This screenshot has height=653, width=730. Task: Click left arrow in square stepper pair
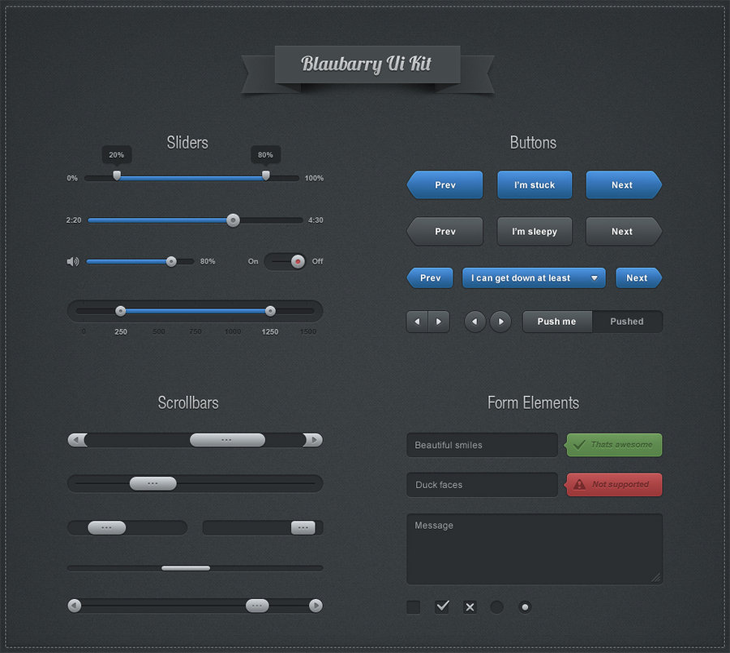tap(417, 322)
